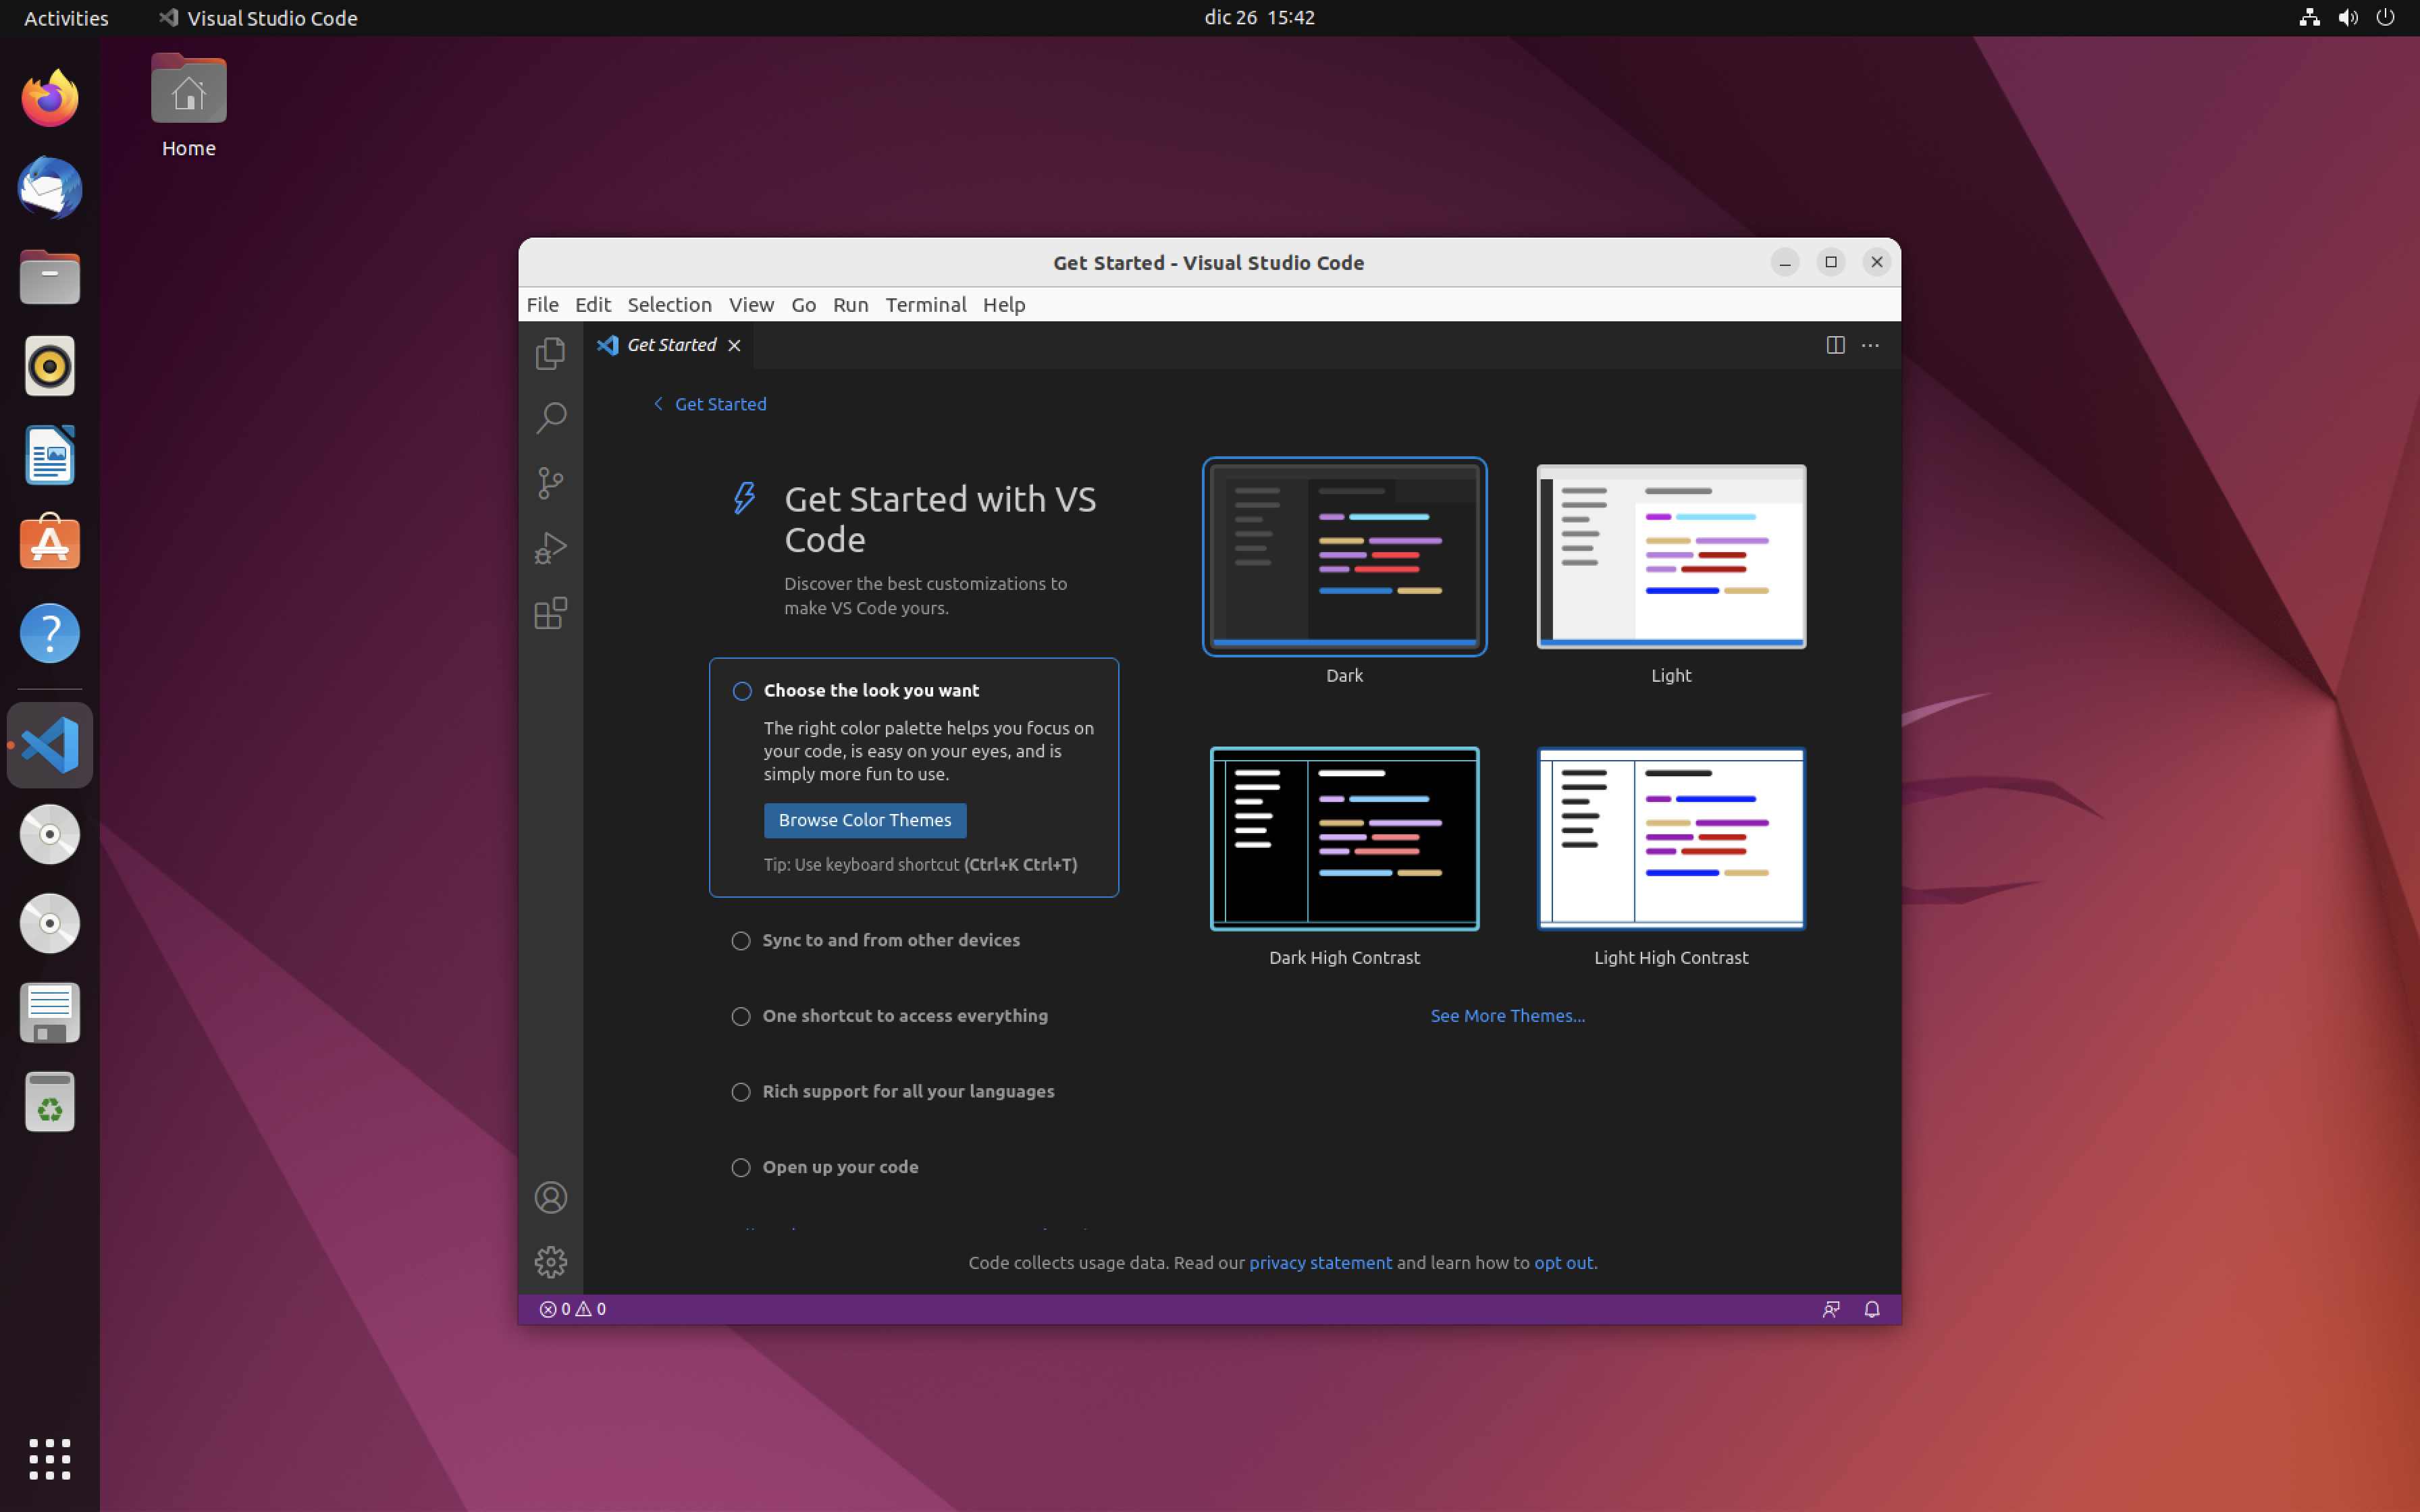
Task: Open Rhythmbox from the dock
Action: click(49, 366)
